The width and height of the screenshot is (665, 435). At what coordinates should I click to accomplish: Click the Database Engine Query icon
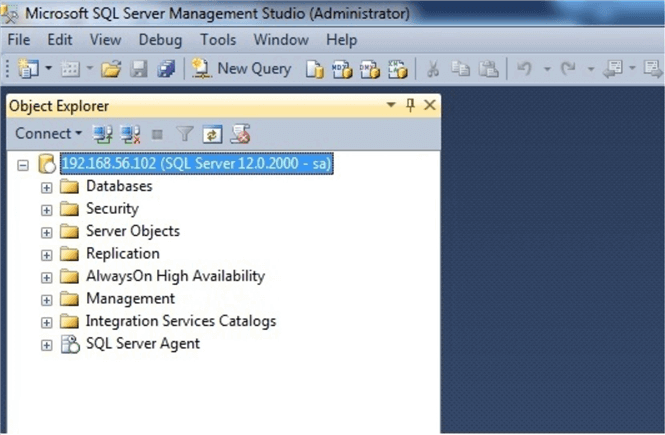pyautogui.click(x=314, y=69)
